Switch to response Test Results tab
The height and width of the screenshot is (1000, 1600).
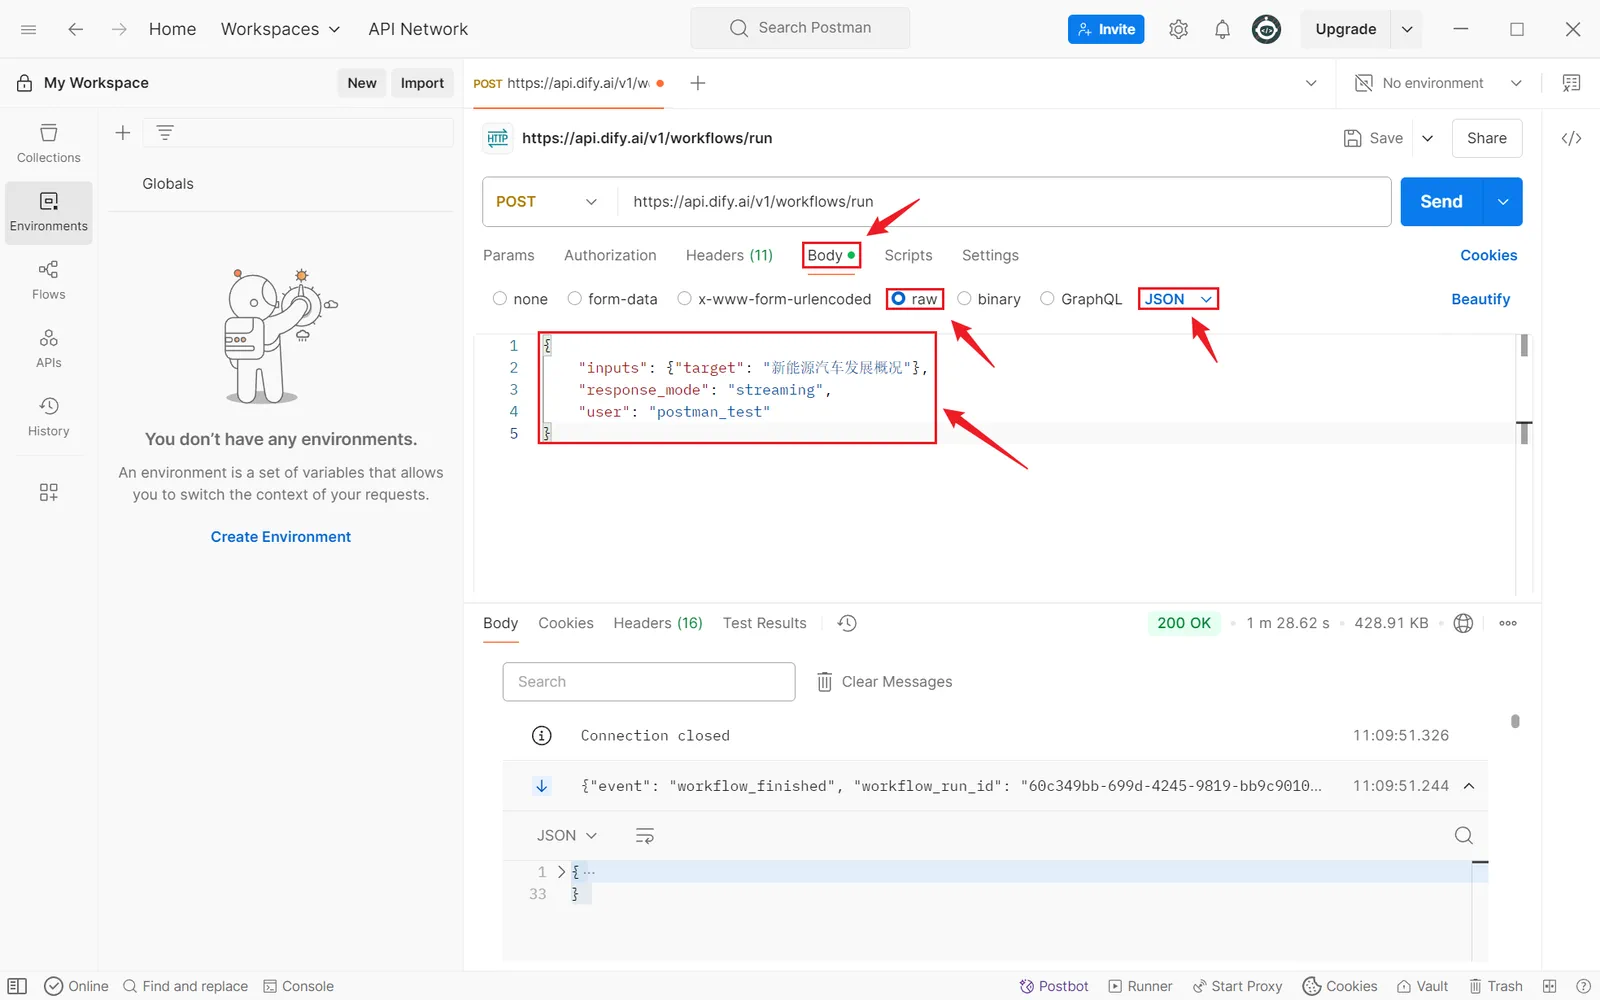(764, 623)
